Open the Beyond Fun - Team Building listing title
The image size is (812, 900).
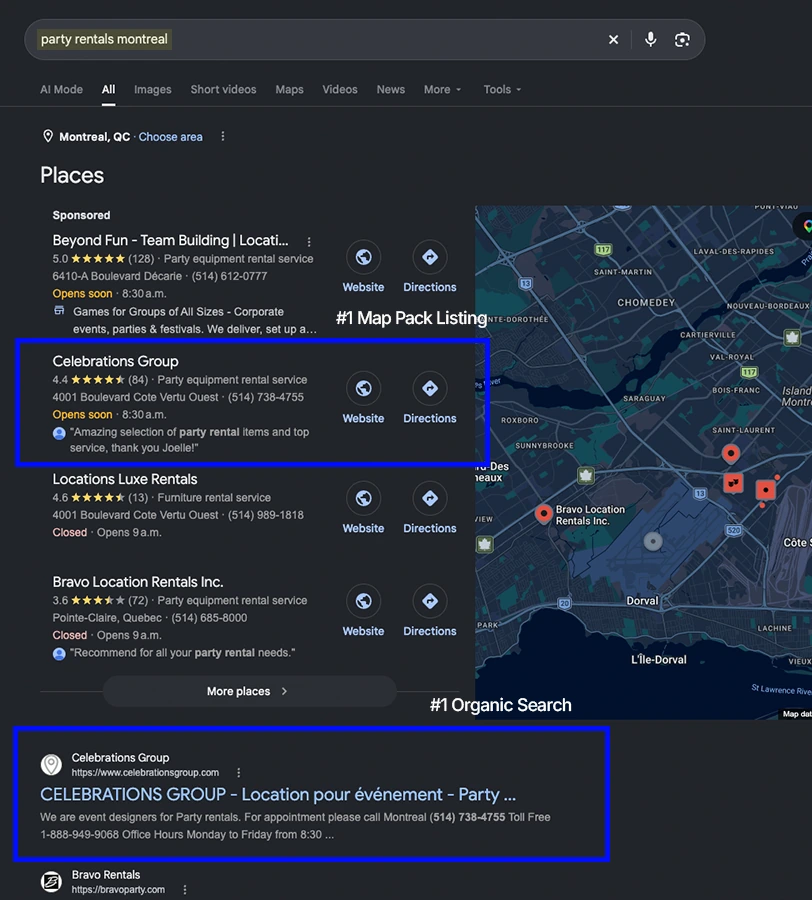[170, 240]
